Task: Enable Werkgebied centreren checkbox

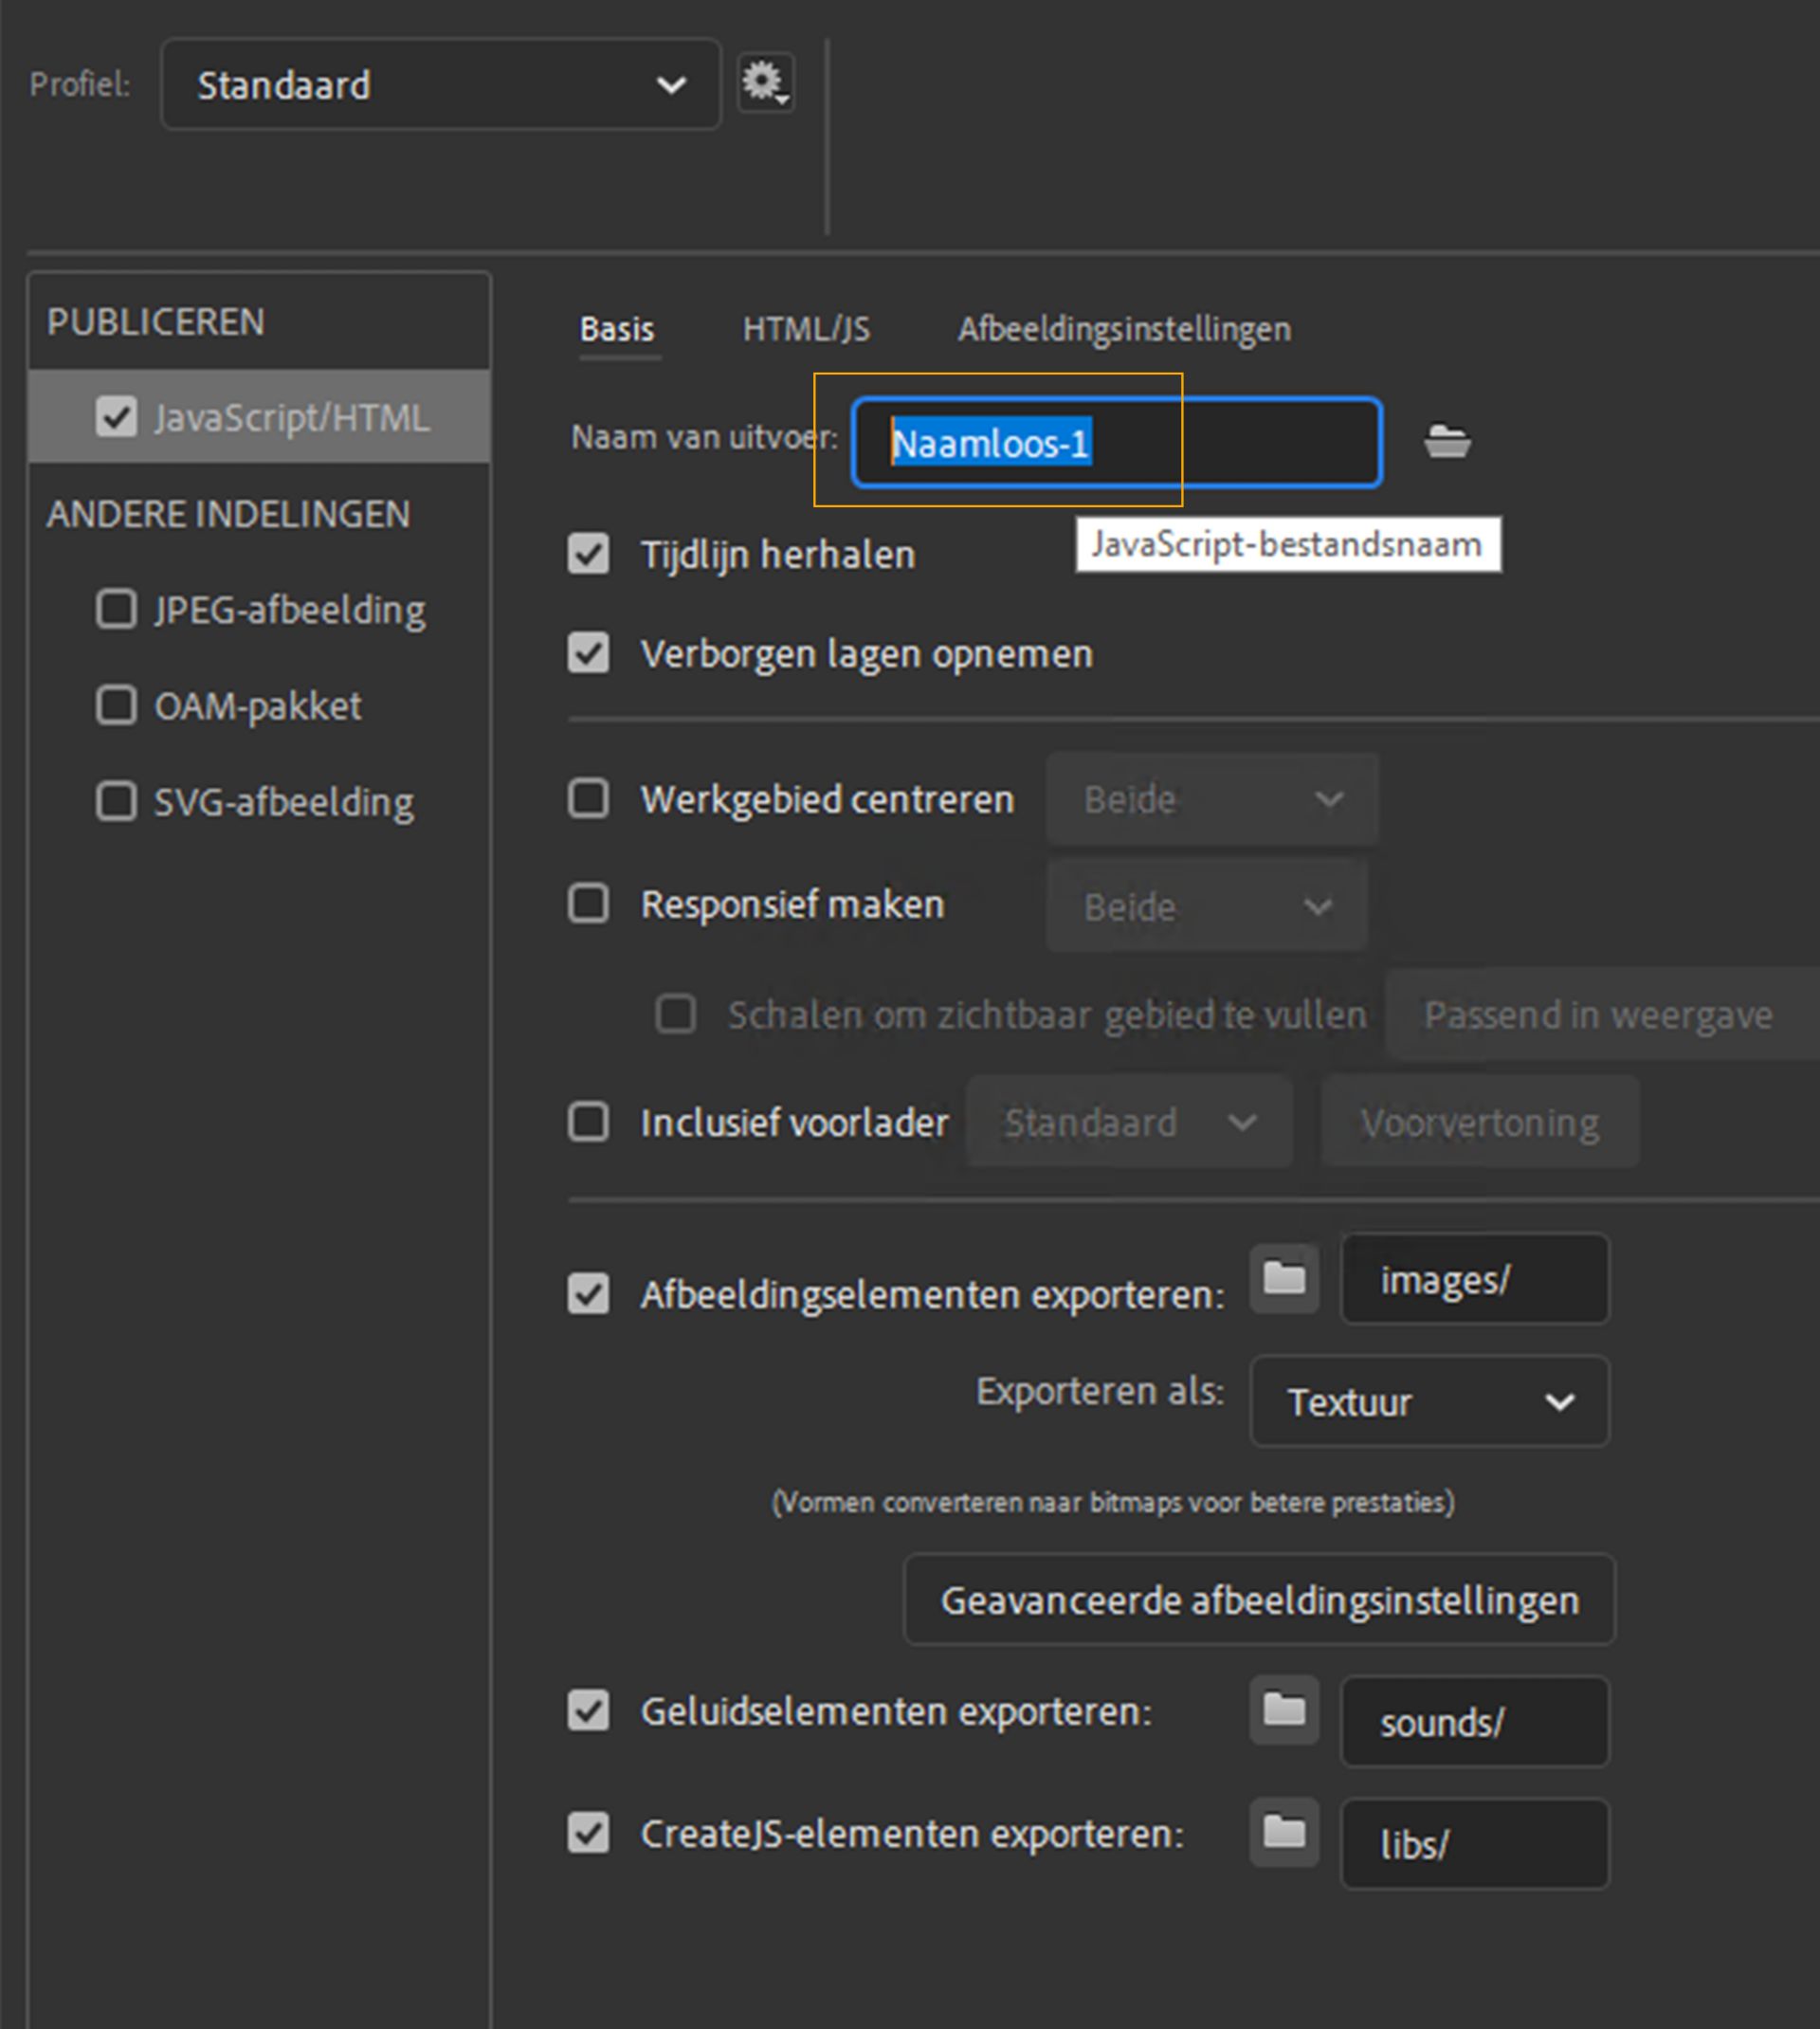Action: click(588, 799)
